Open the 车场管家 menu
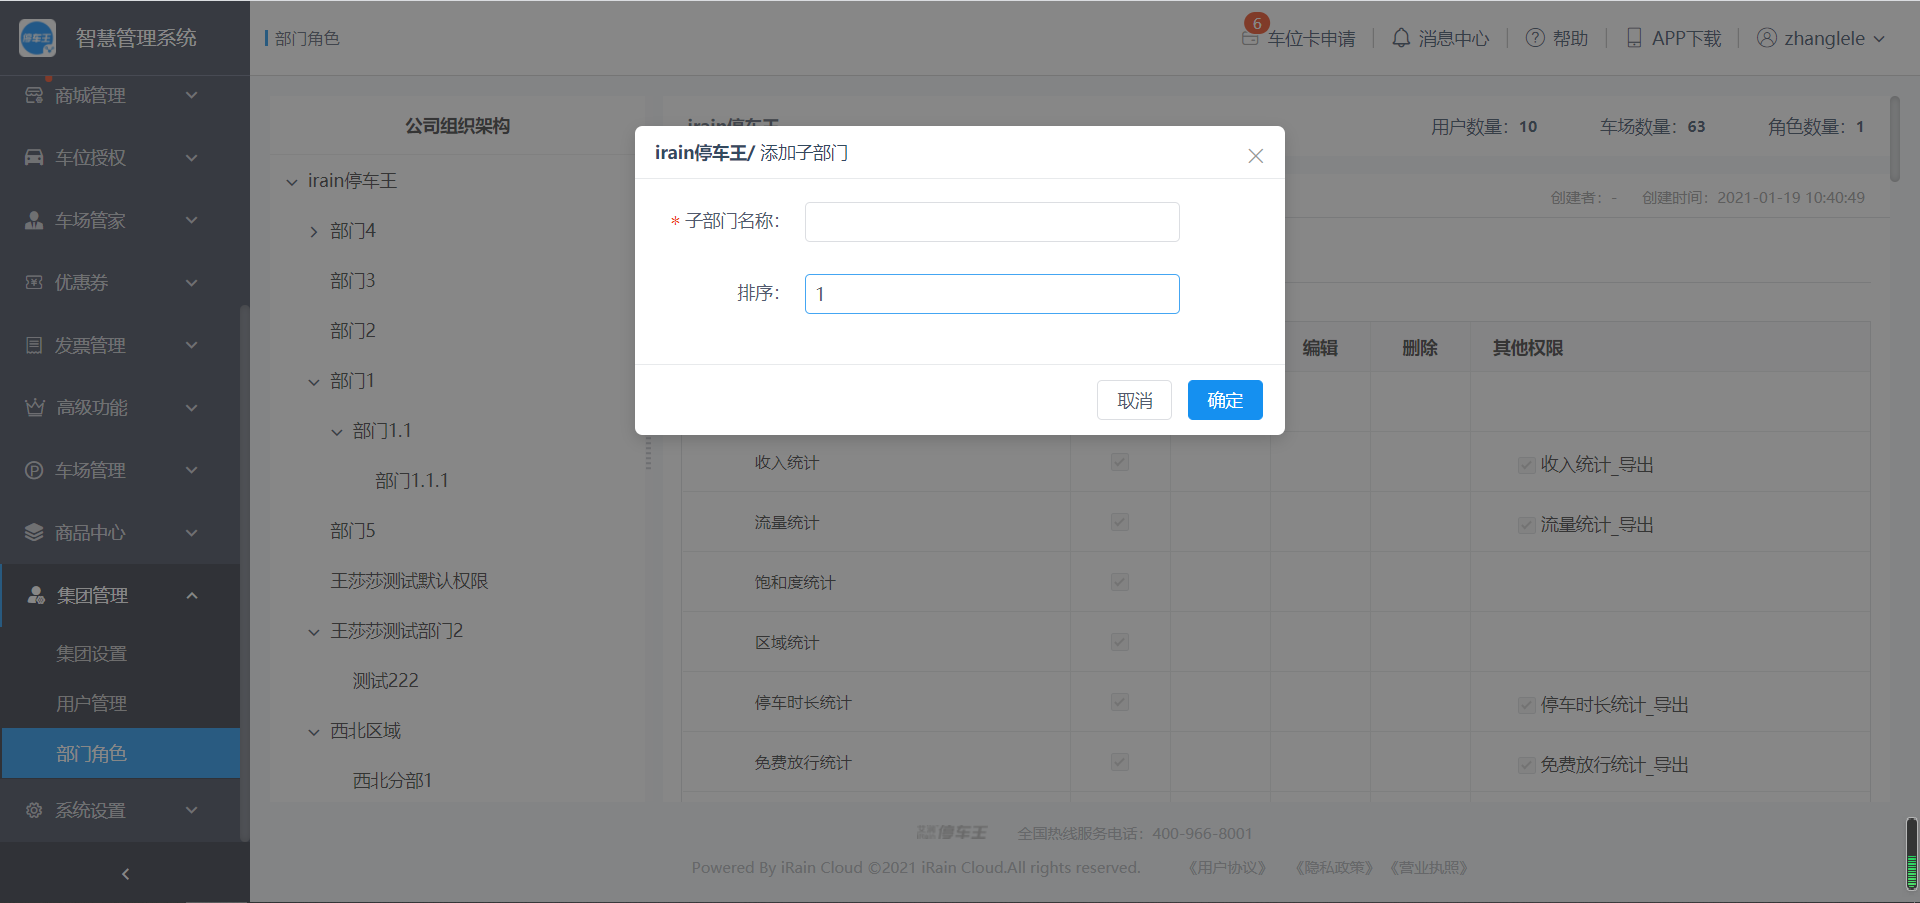The height and width of the screenshot is (903, 1920). click(120, 220)
